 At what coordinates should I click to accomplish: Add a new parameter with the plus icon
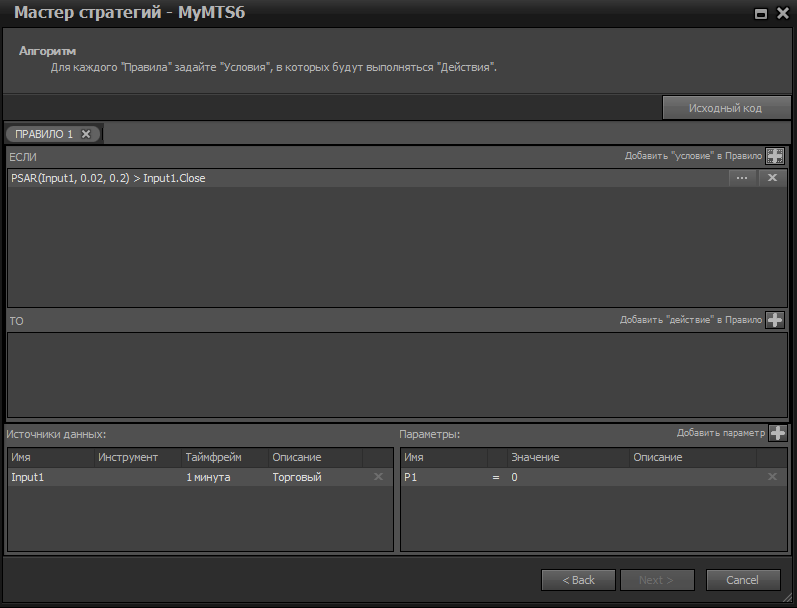[x=778, y=433]
